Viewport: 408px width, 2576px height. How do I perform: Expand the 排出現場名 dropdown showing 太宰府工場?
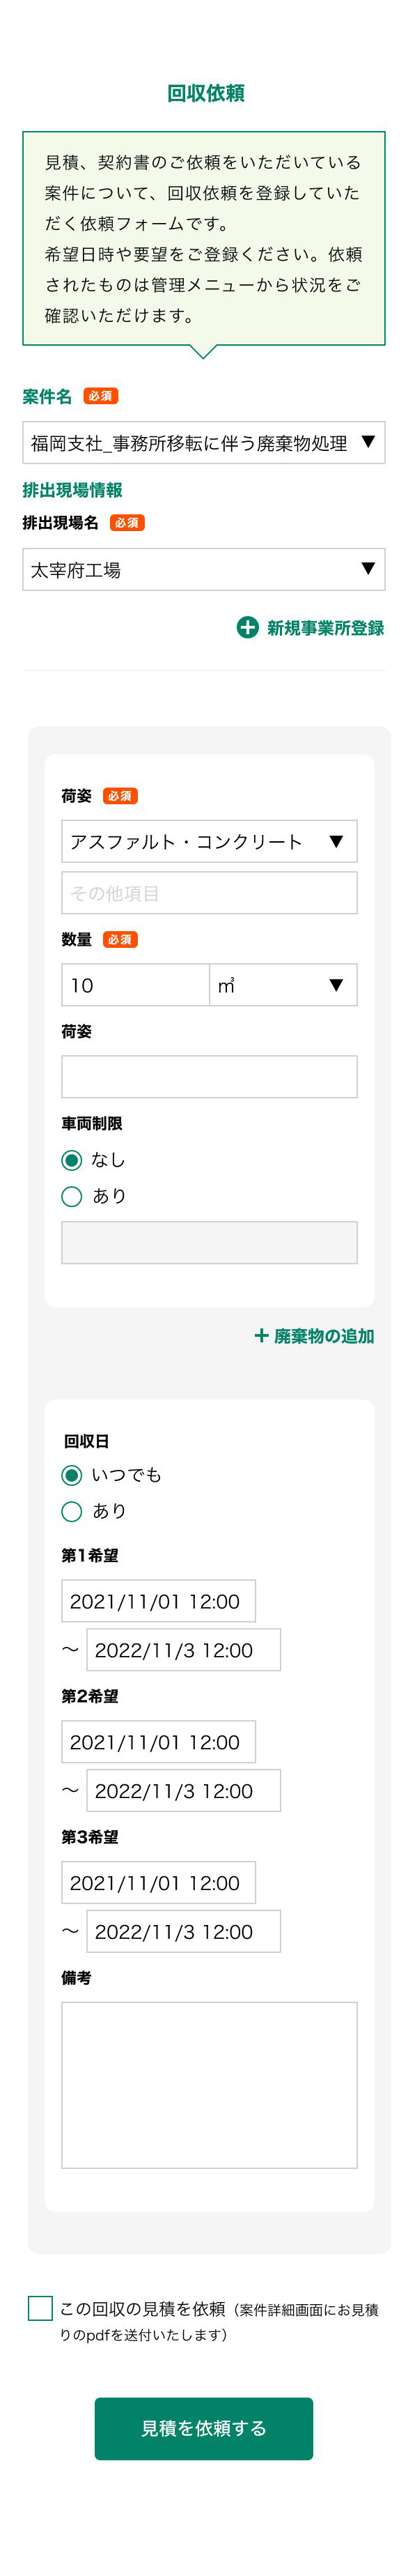pyautogui.click(x=204, y=569)
